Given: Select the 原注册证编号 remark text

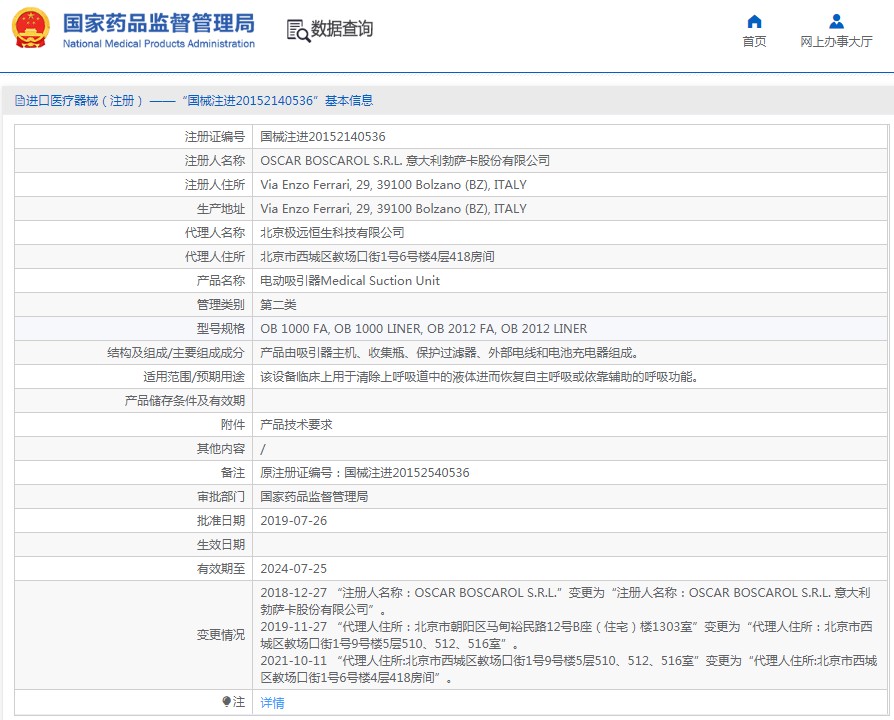Looking at the screenshot, I should pos(365,473).
